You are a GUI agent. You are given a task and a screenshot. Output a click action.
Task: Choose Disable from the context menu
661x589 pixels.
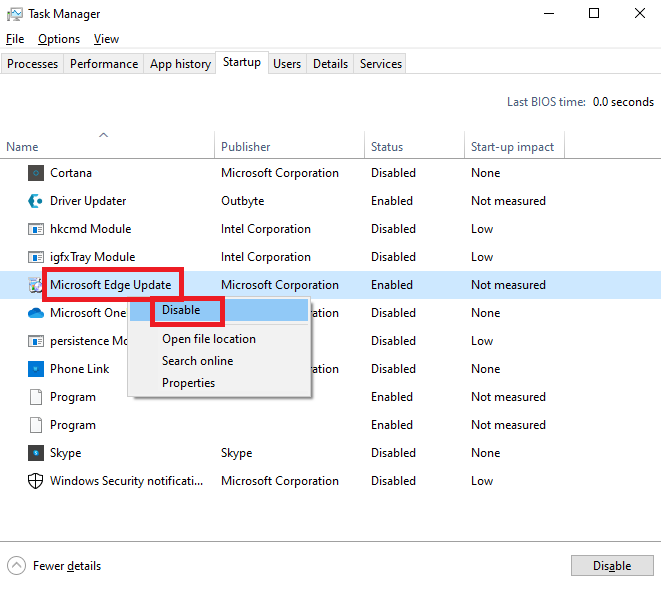(x=181, y=310)
